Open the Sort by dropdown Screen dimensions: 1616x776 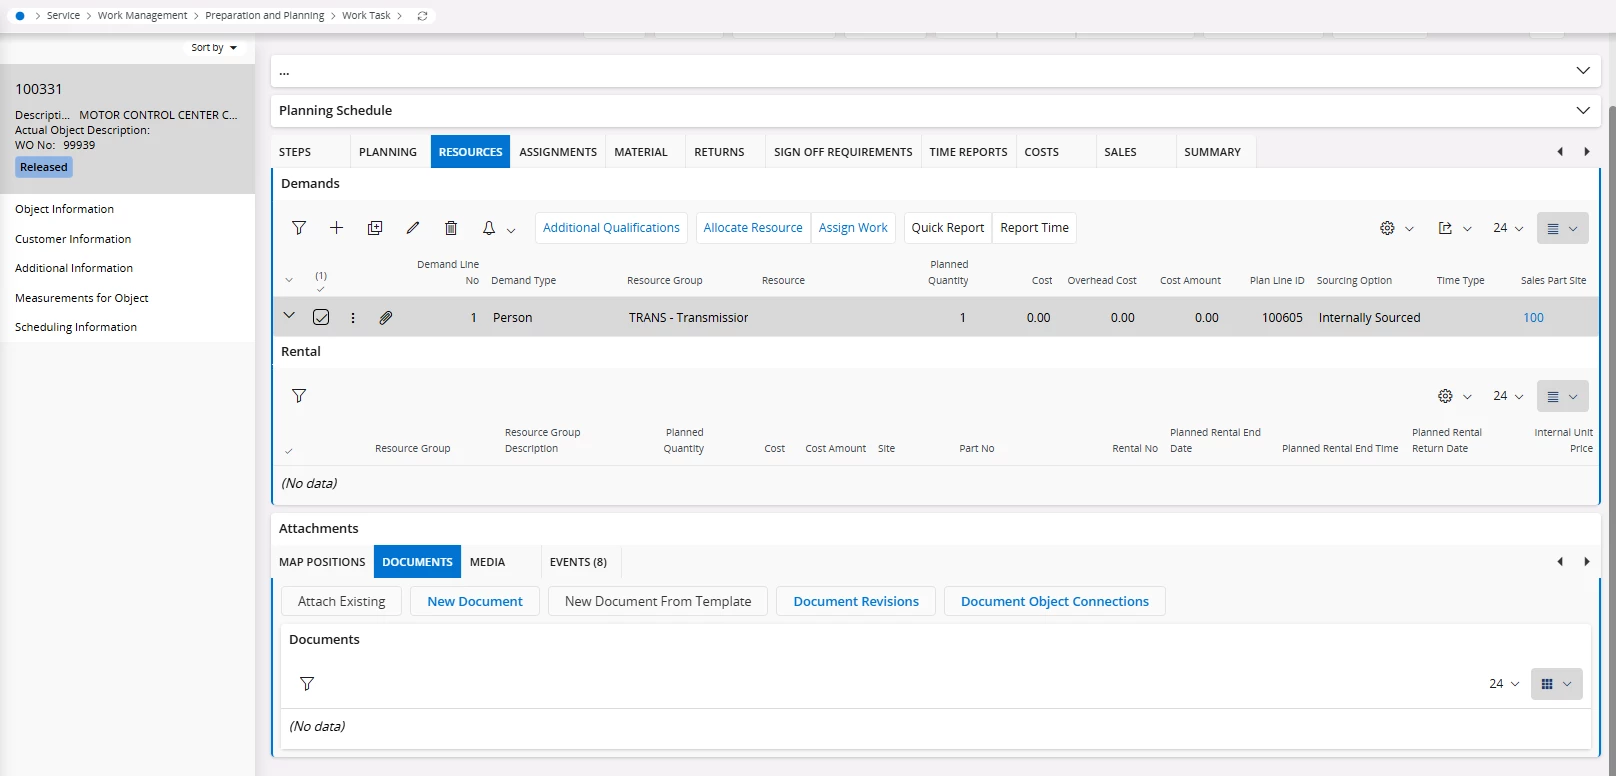tap(214, 48)
